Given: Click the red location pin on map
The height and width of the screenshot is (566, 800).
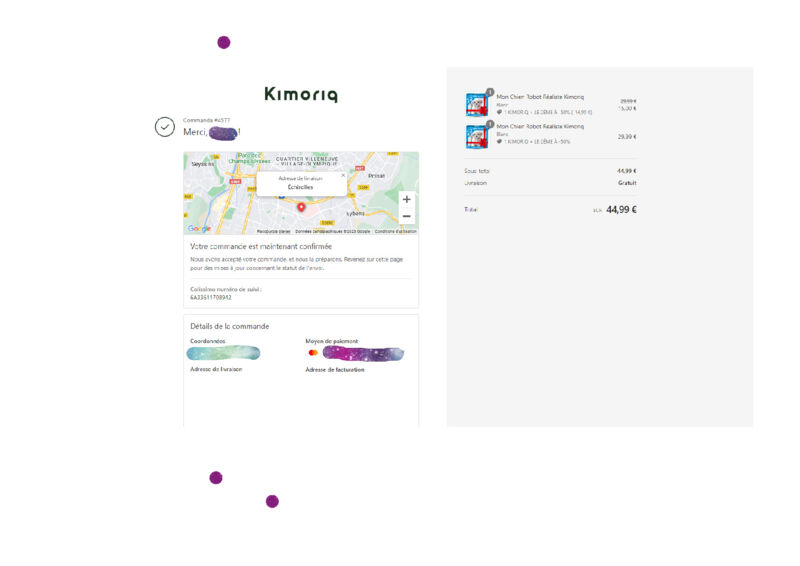Looking at the screenshot, I should point(301,207).
